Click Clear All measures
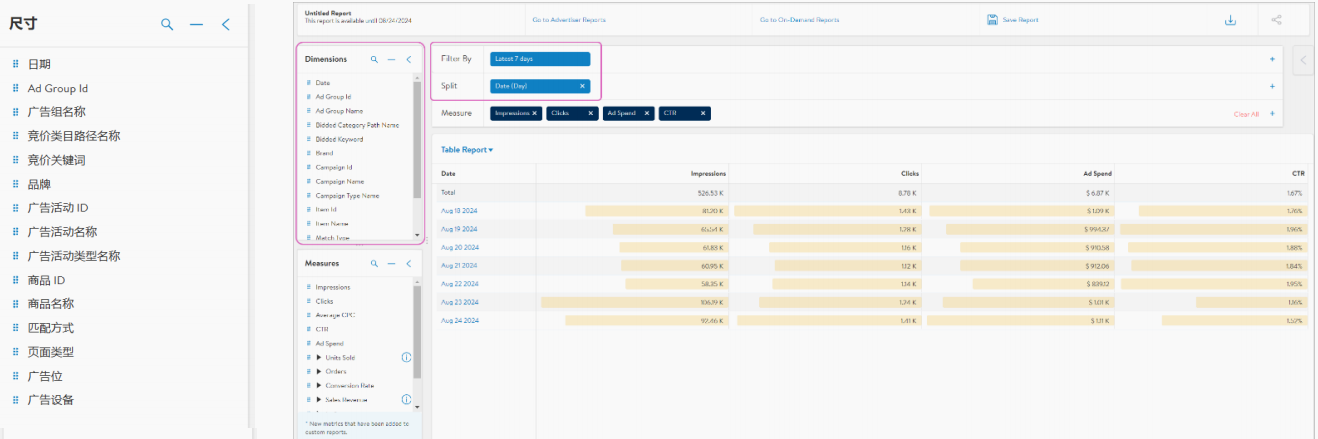1318x439 pixels. click(1246, 114)
